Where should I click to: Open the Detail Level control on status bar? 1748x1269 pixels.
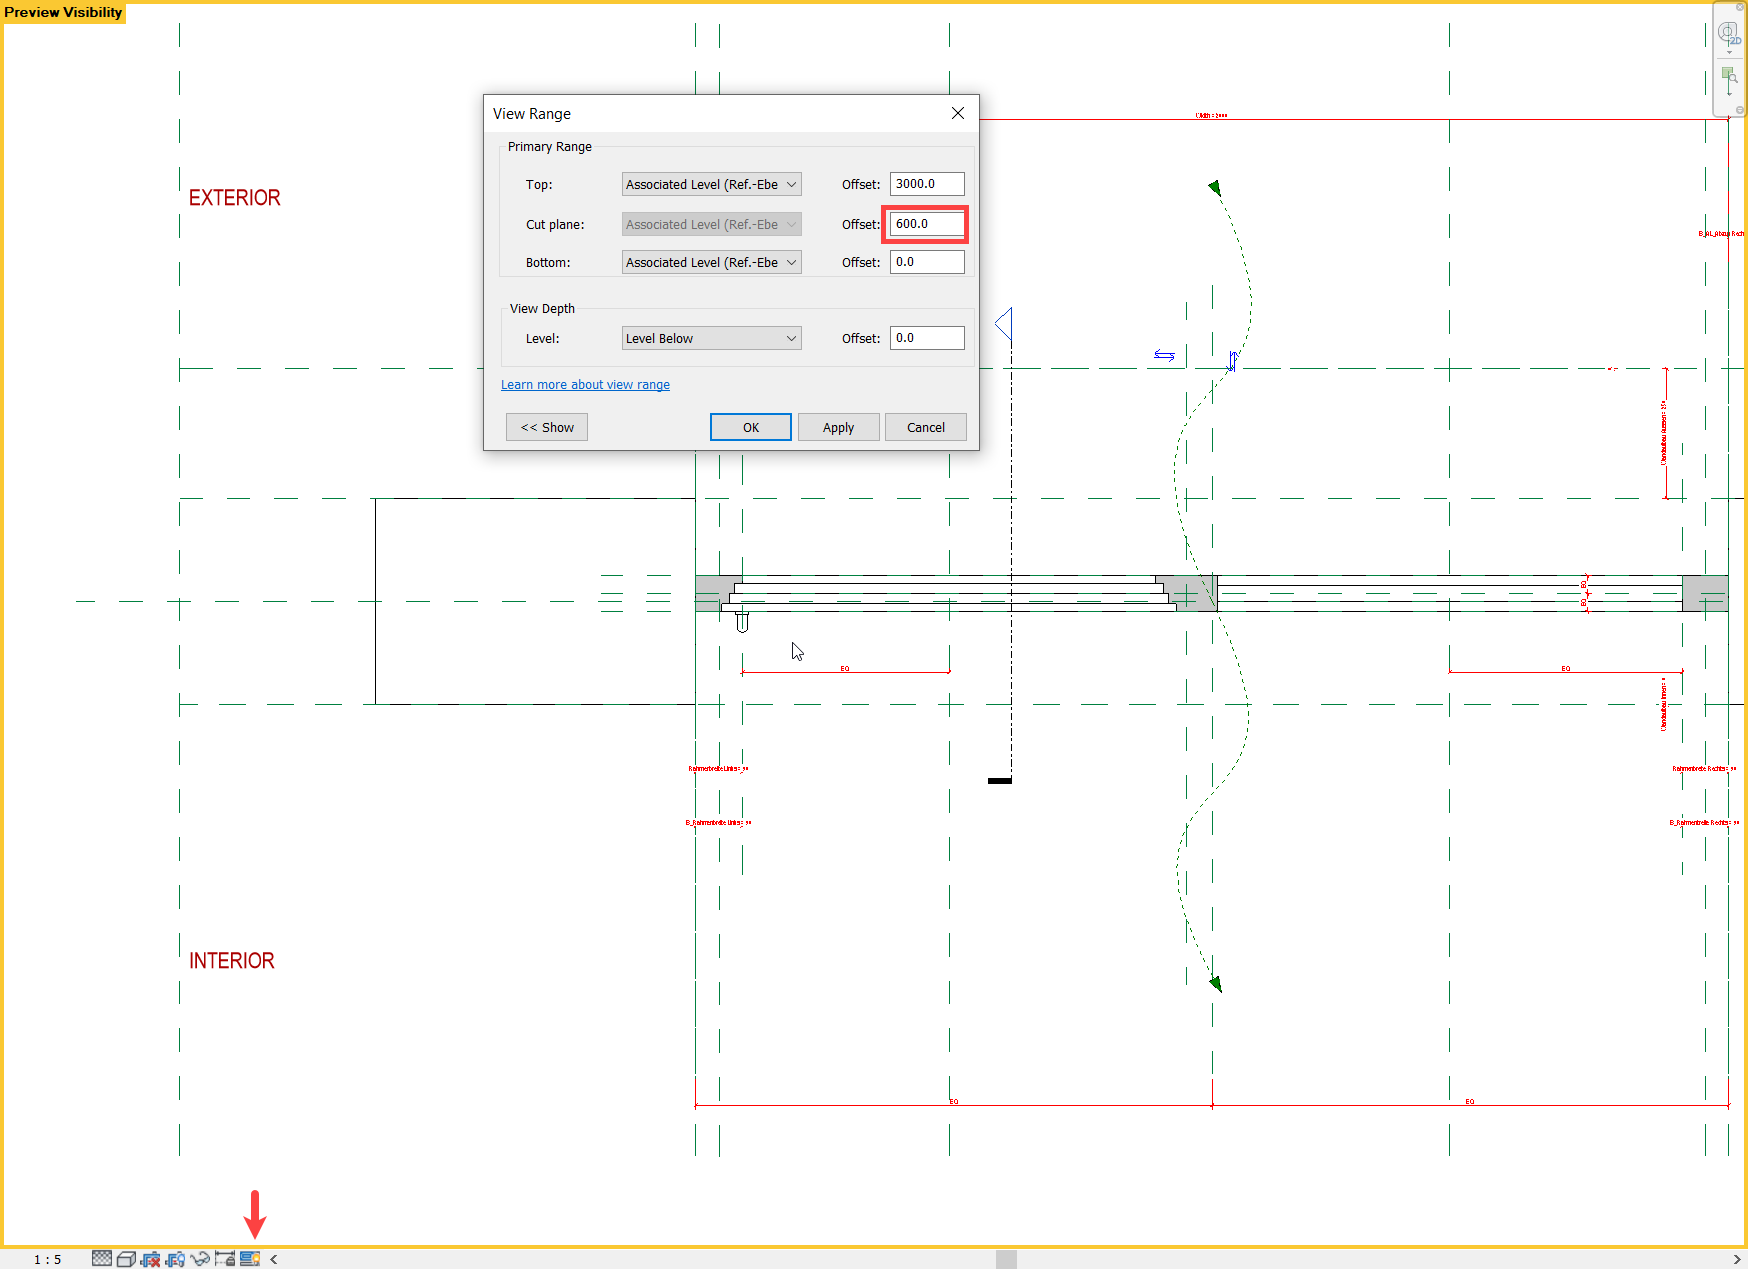101,1258
